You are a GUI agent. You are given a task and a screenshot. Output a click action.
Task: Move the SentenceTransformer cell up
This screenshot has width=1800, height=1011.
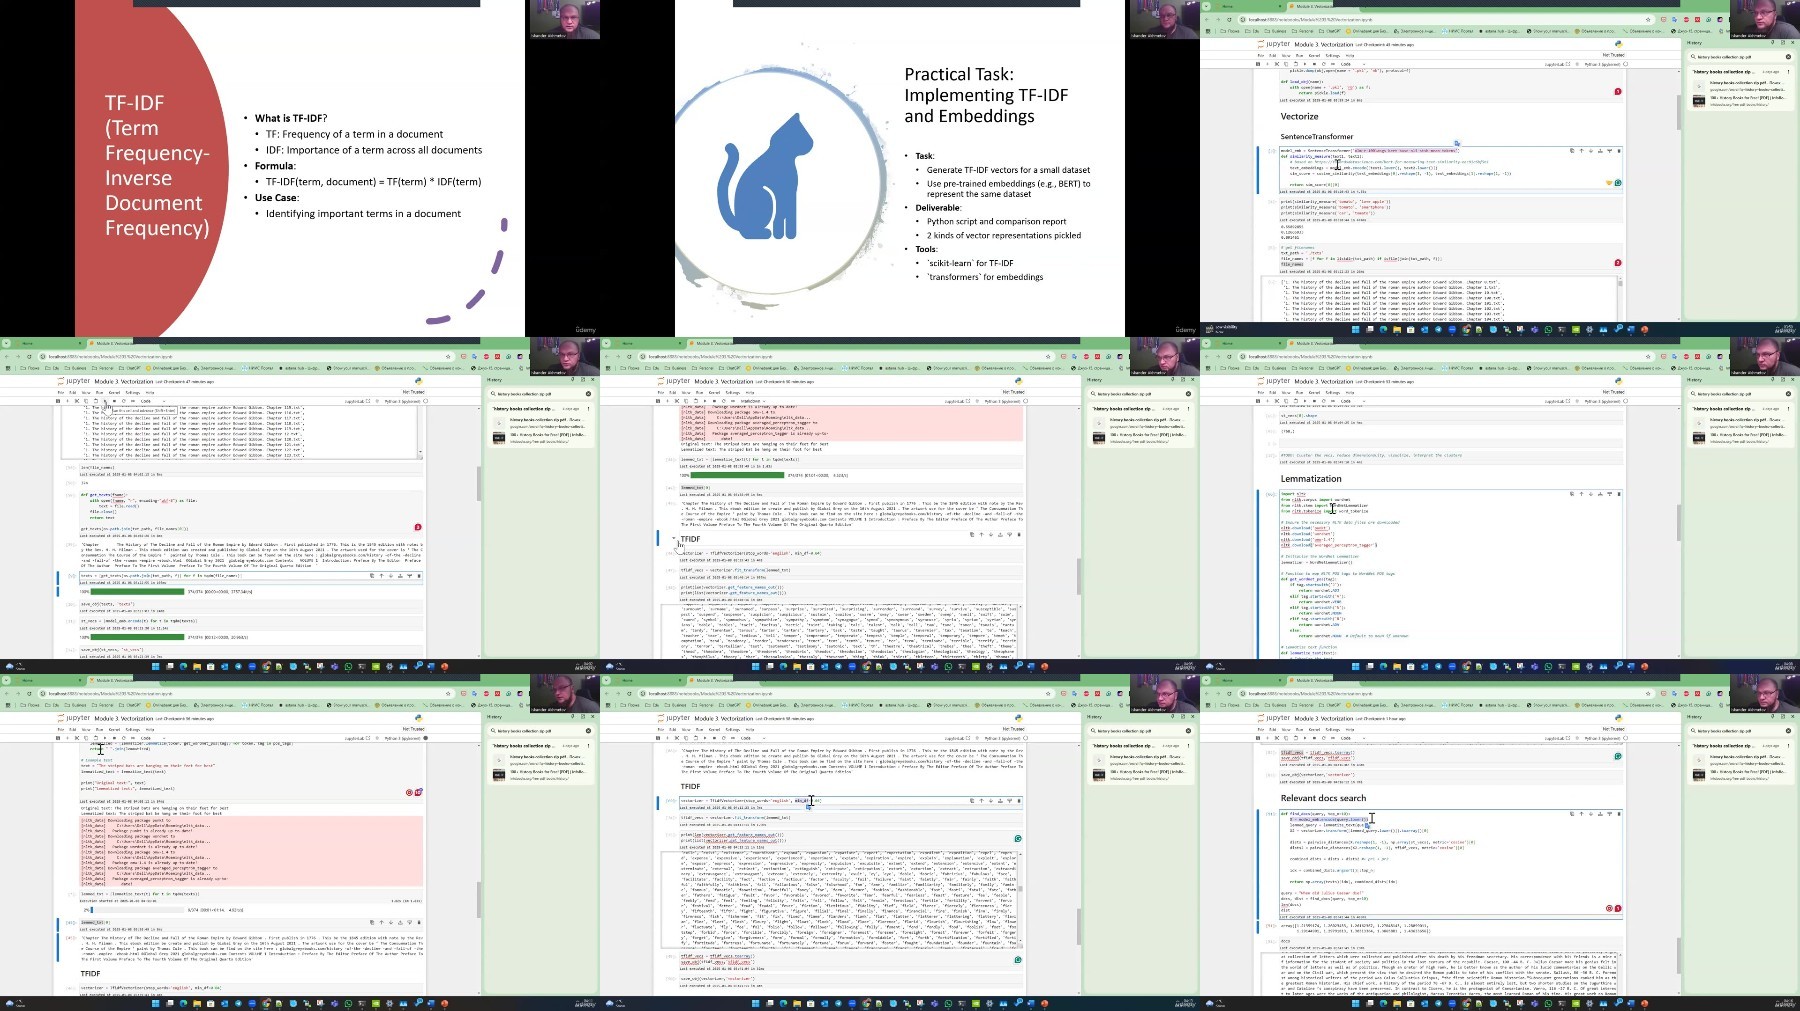pyautogui.click(x=1582, y=151)
